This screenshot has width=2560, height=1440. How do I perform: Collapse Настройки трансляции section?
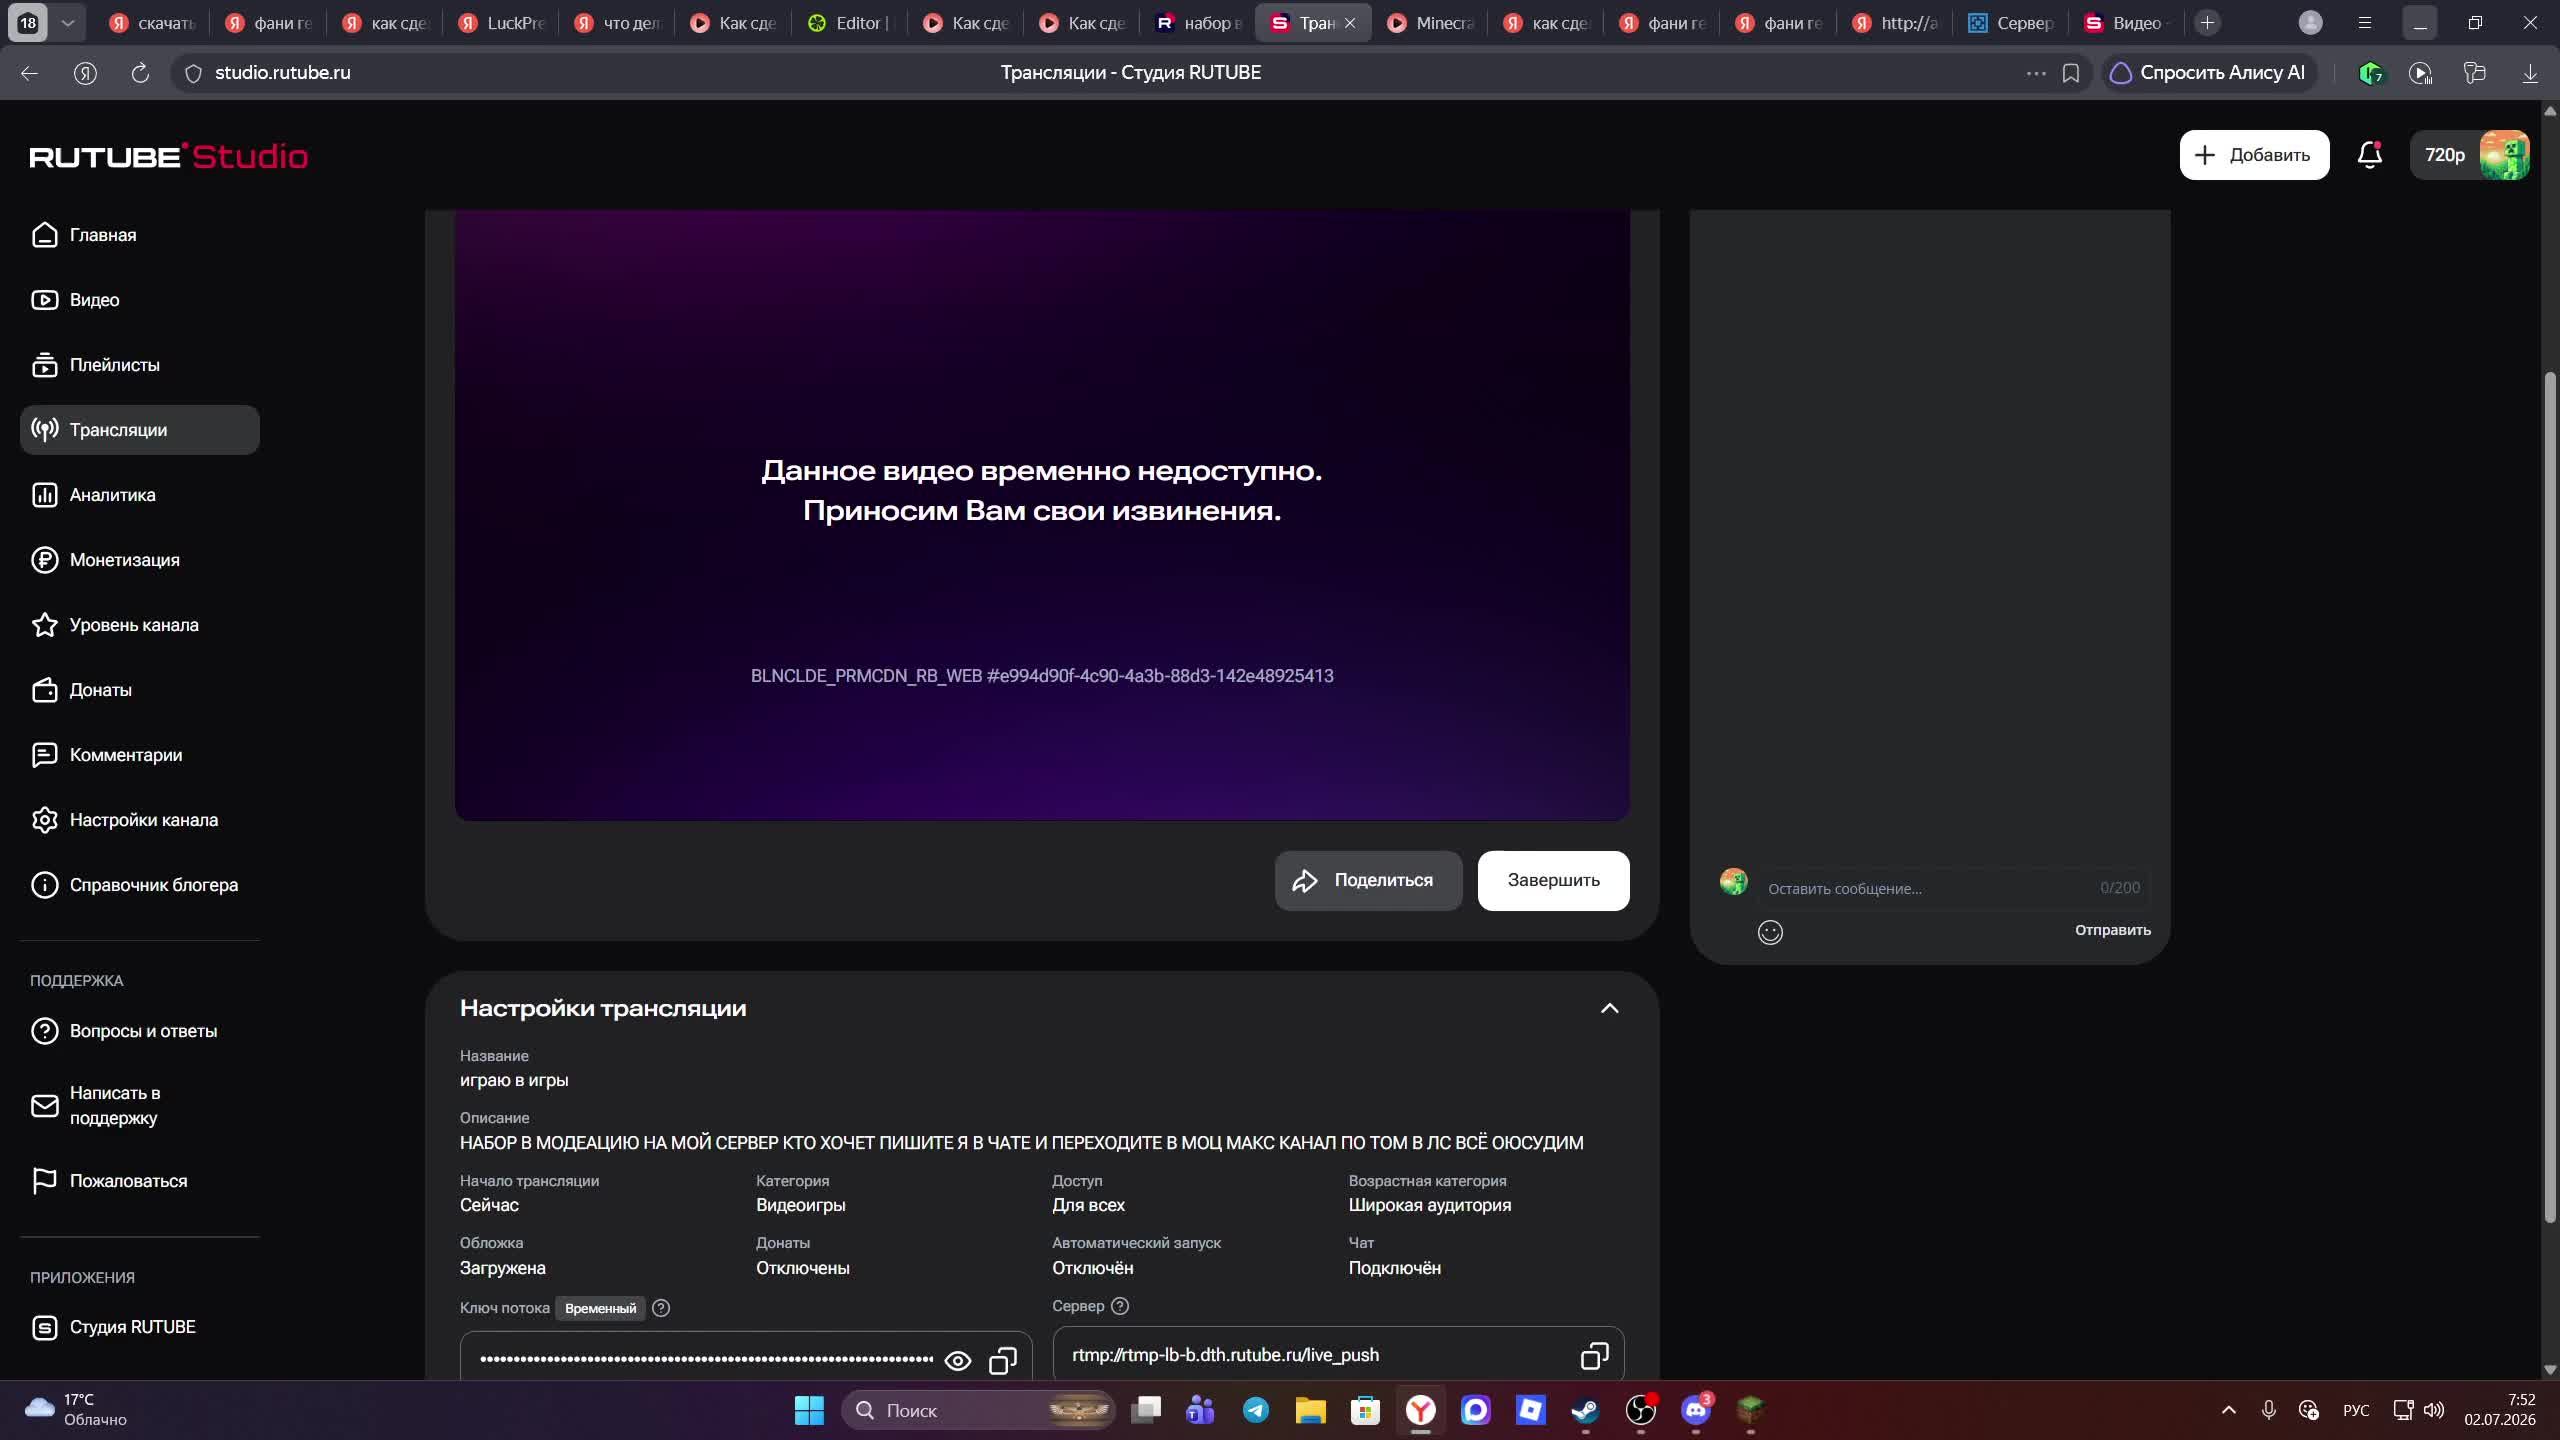point(1609,1008)
